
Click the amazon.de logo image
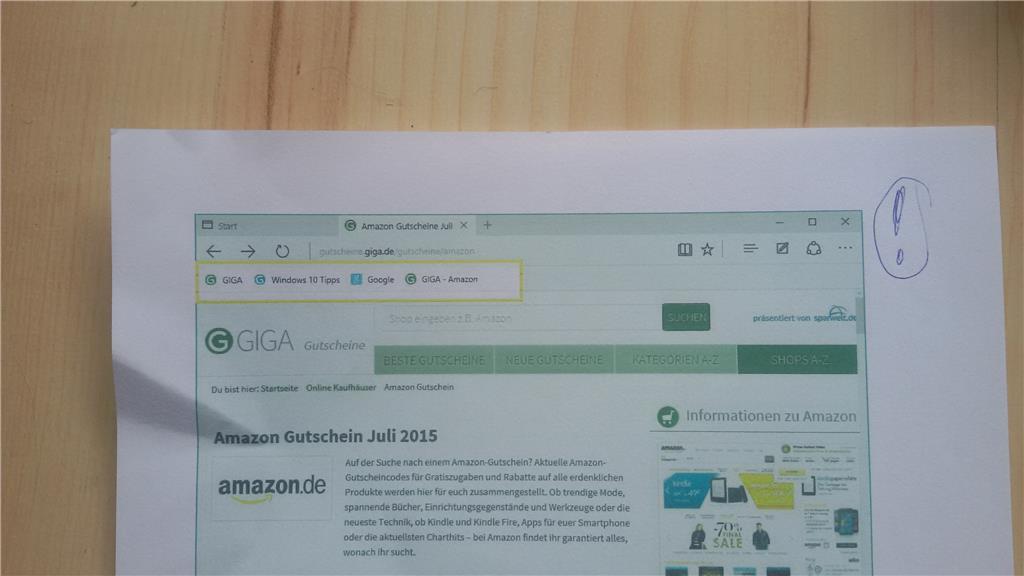pos(272,488)
